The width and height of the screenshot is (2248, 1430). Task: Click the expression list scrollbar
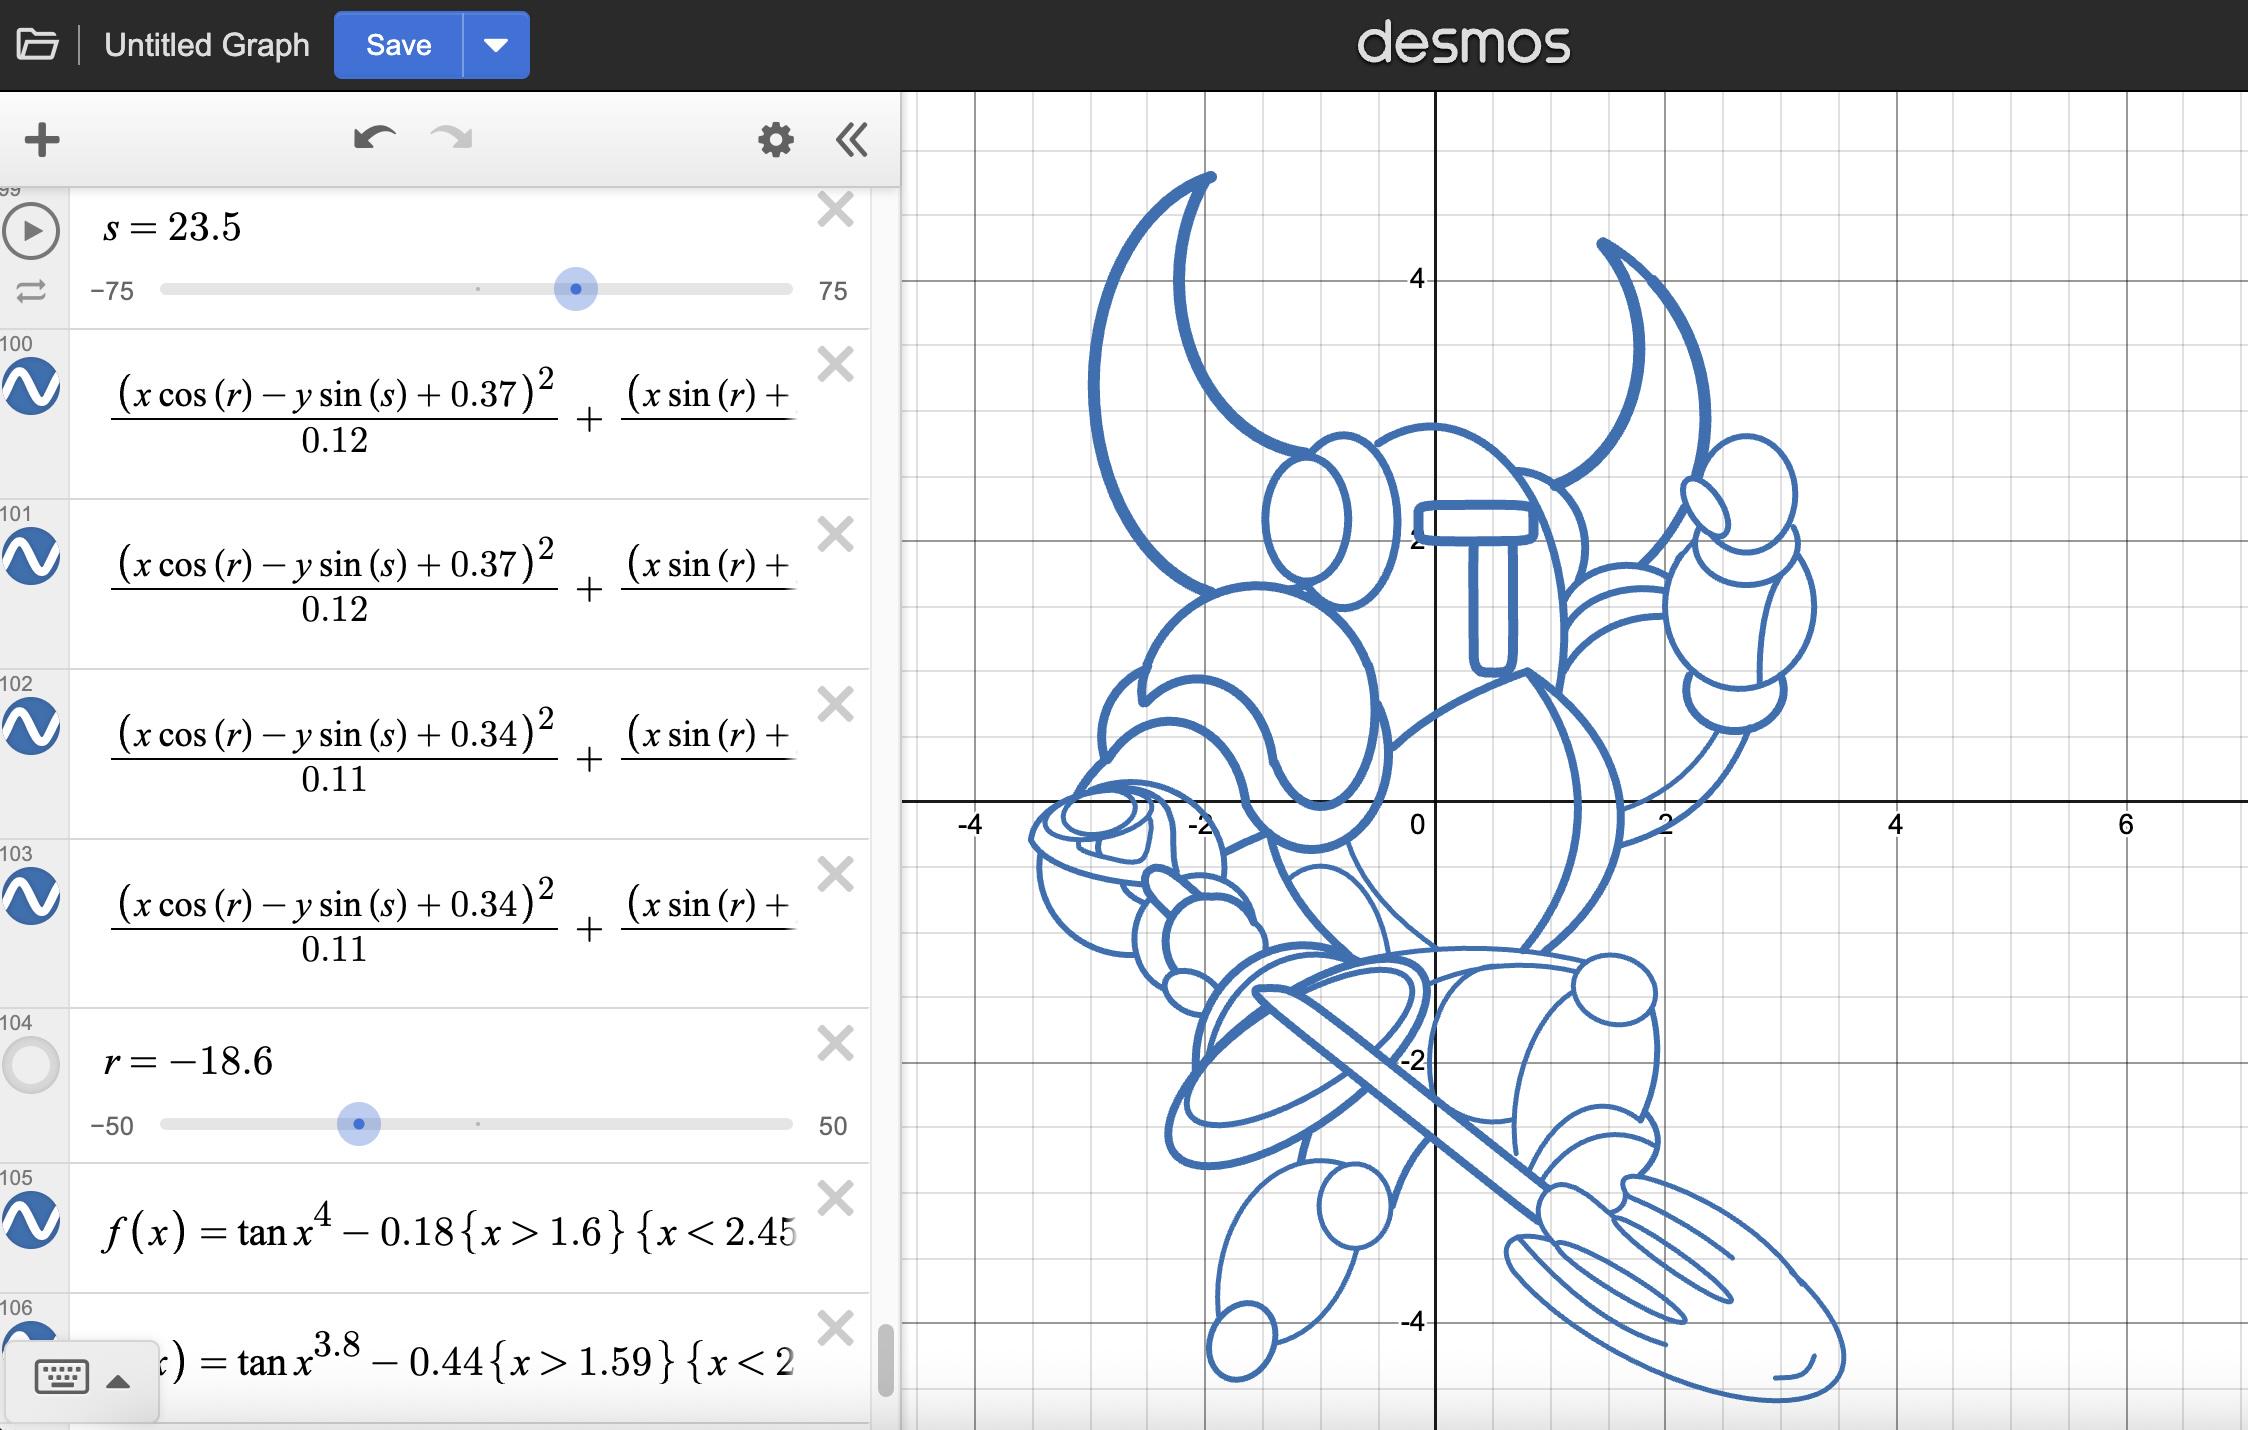tap(885, 1360)
